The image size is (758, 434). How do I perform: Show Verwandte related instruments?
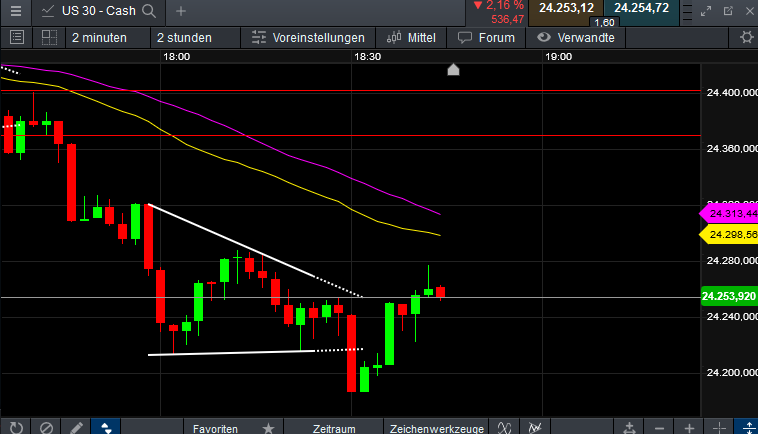point(575,38)
